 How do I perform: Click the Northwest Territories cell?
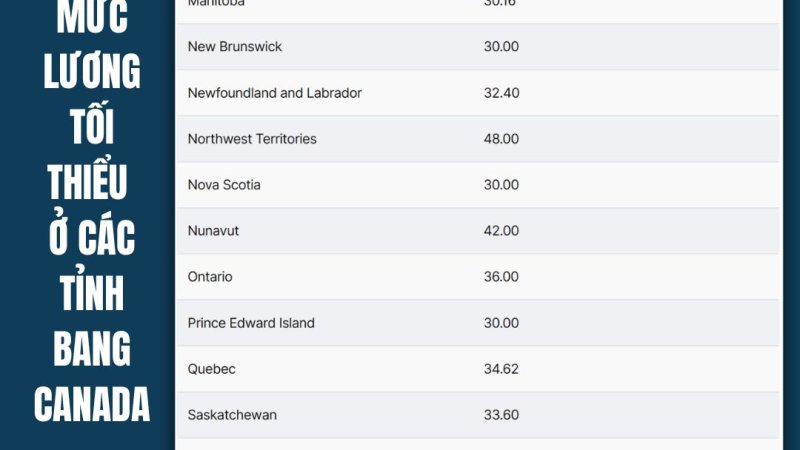pos(252,139)
